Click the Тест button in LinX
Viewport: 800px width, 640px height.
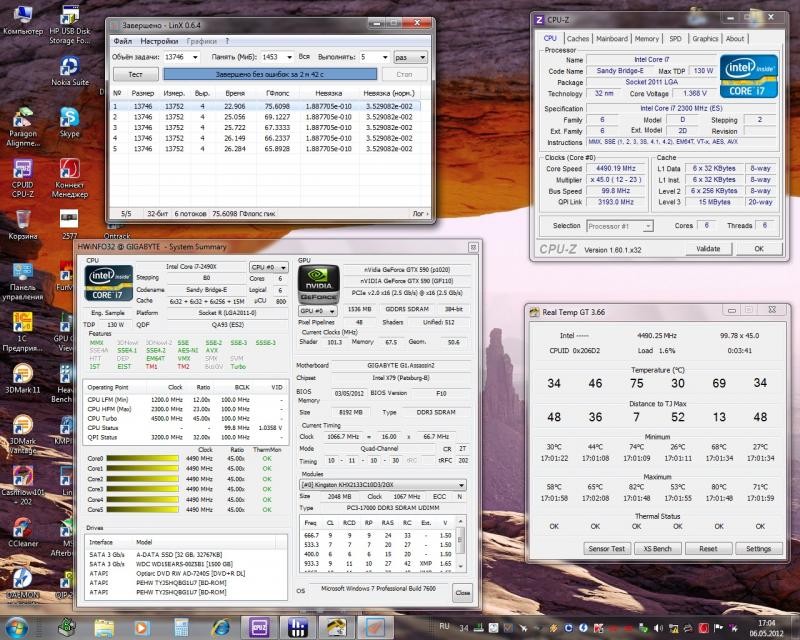[135, 75]
